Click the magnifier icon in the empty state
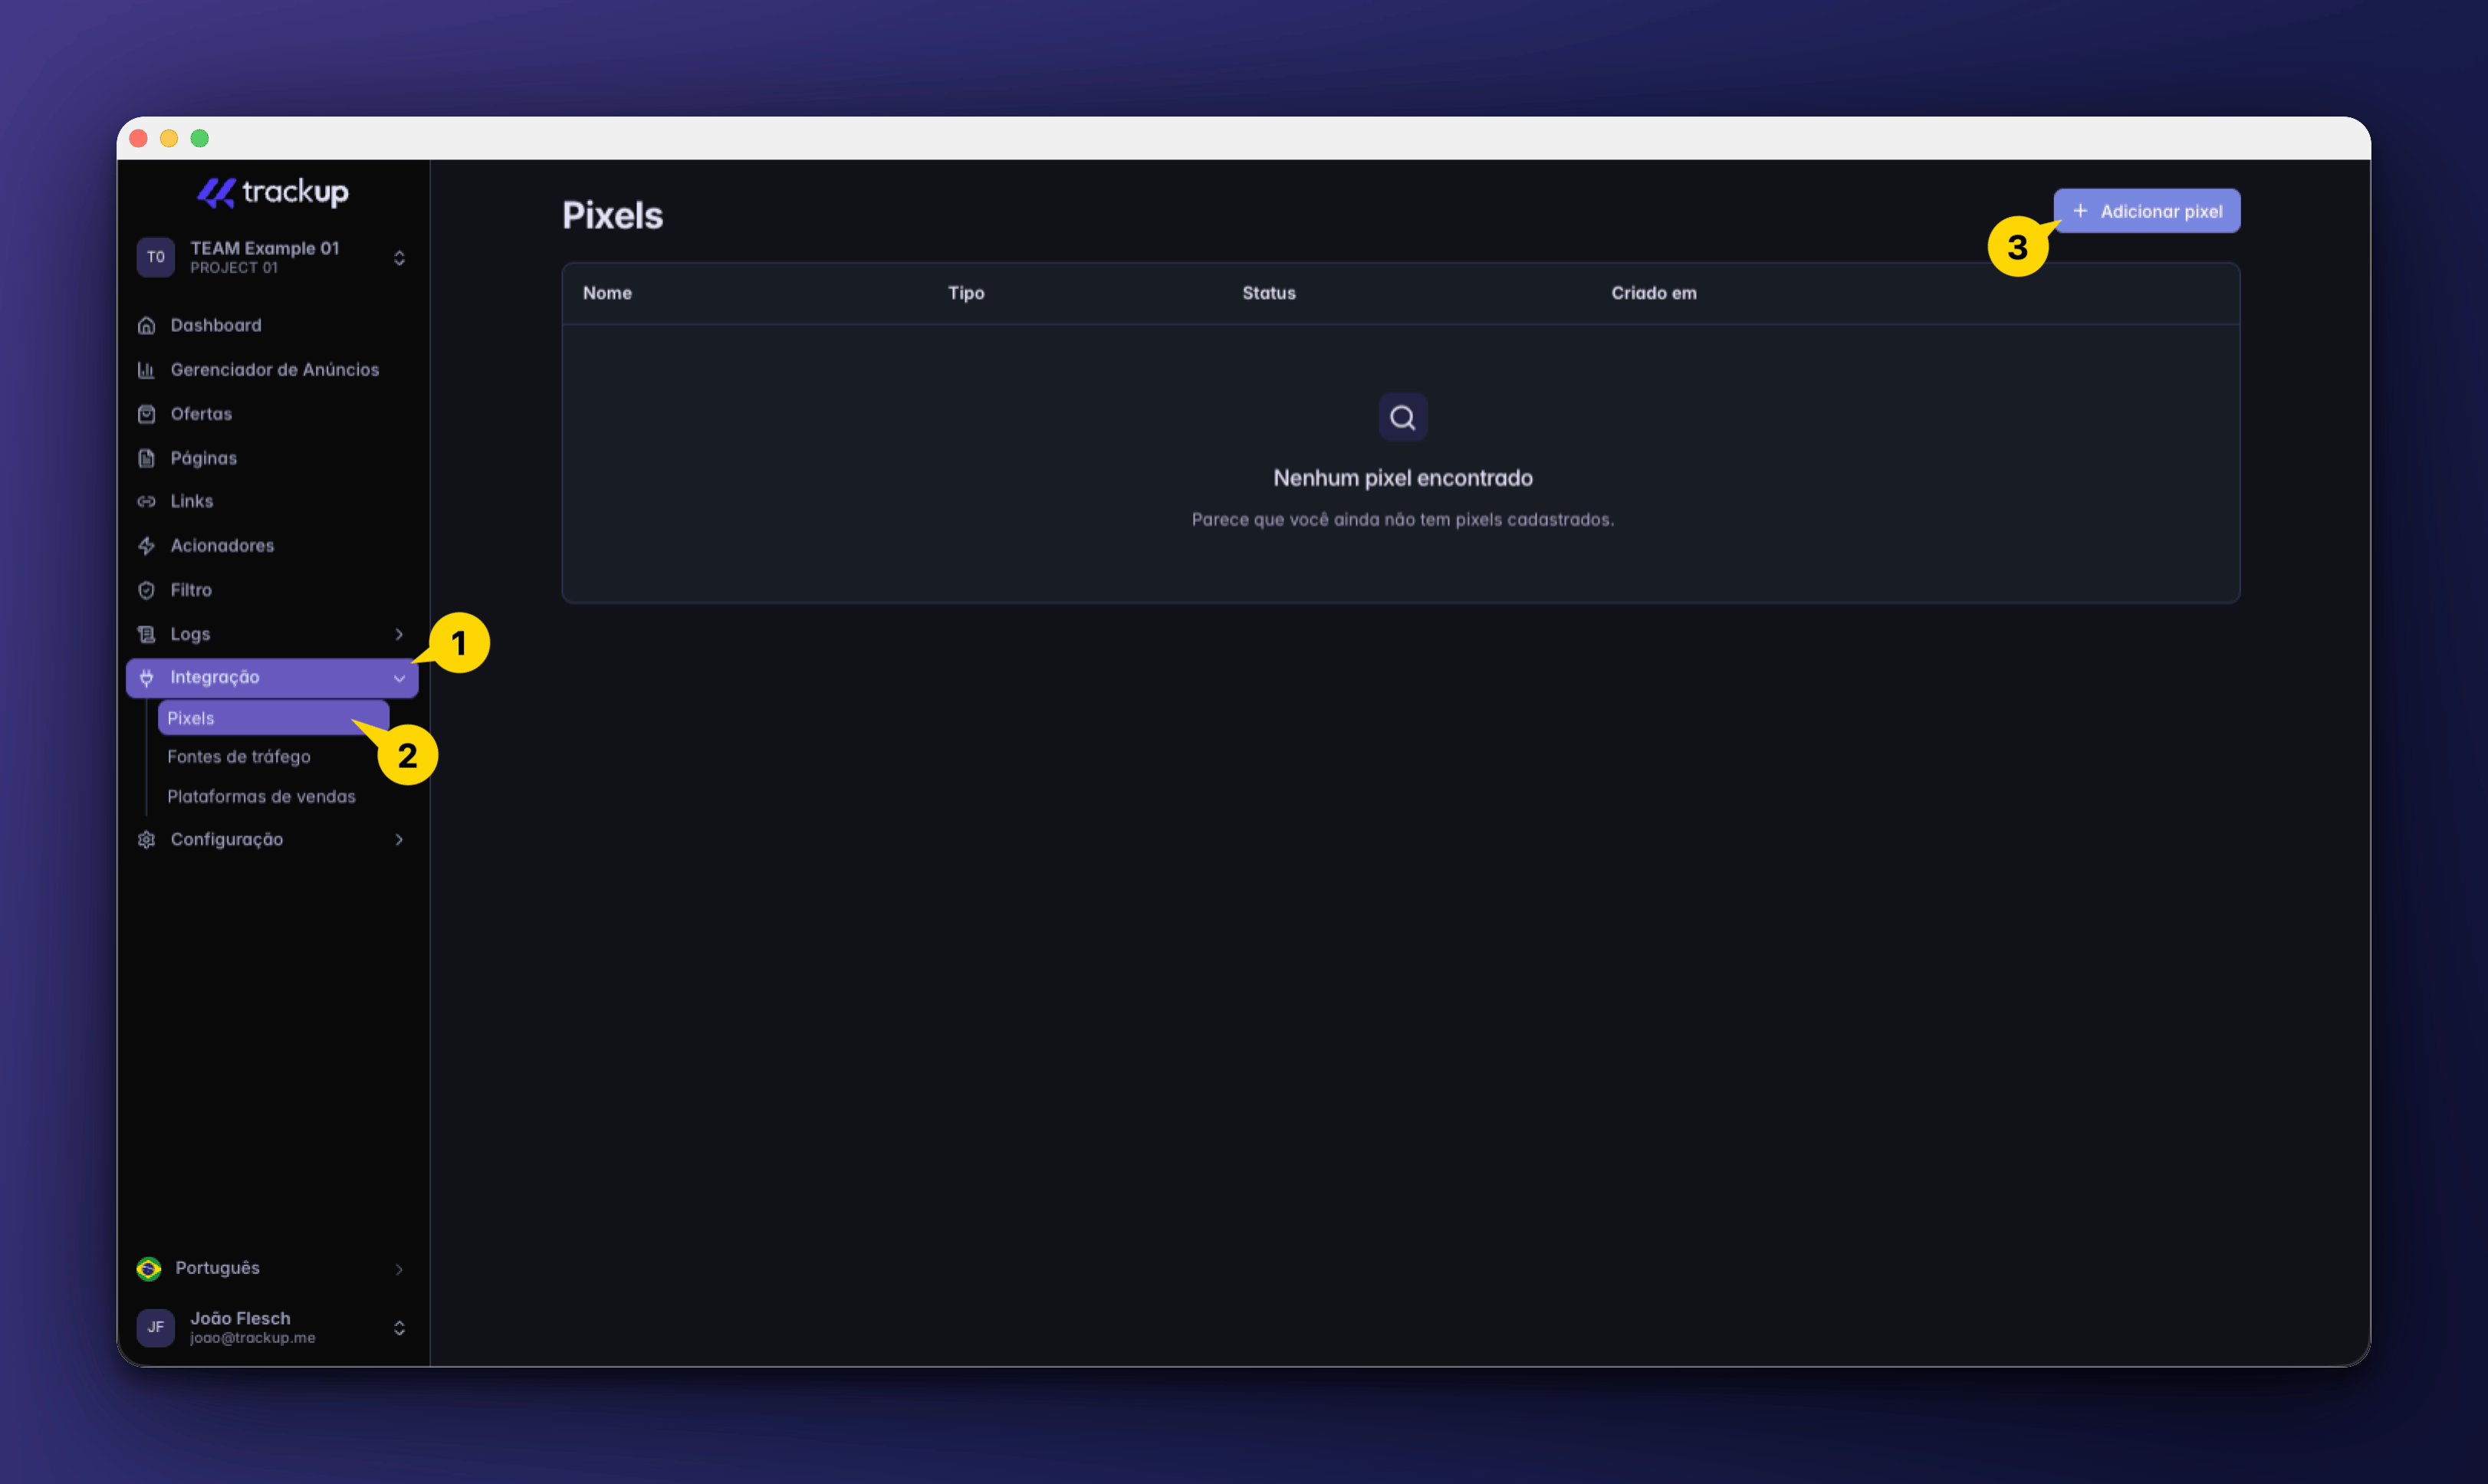This screenshot has height=1484, width=2488. pyautogui.click(x=1402, y=417)
